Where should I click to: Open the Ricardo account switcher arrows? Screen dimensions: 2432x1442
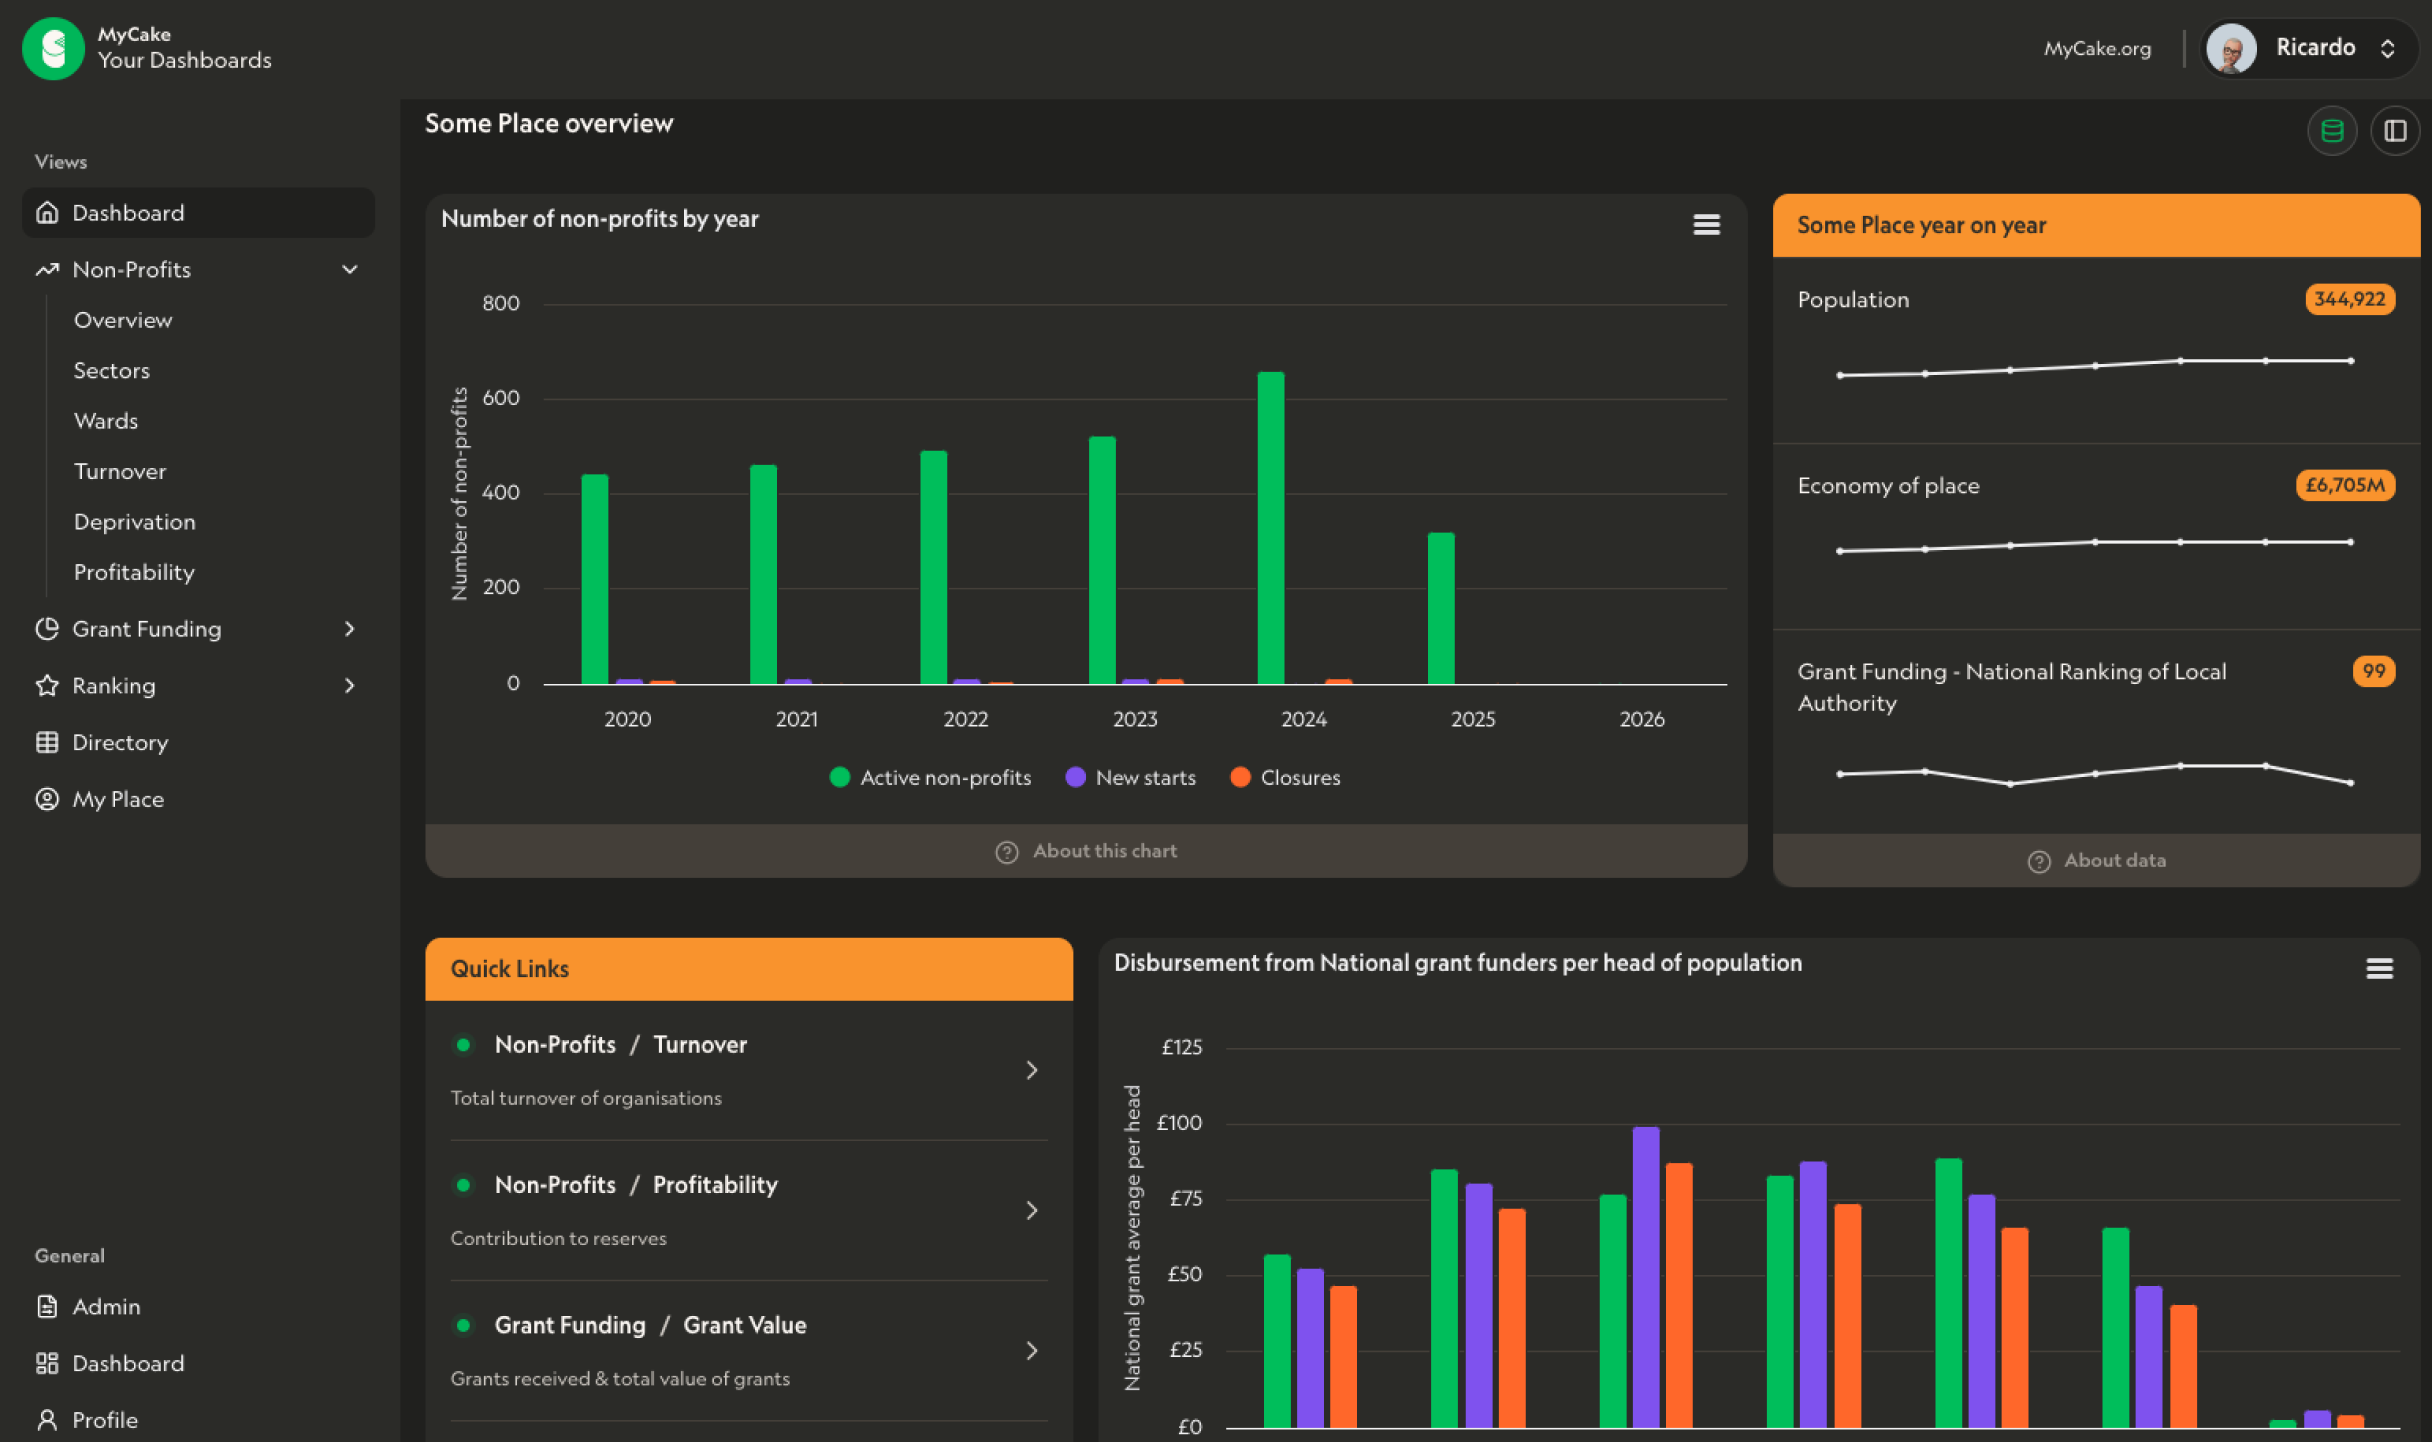click(2388, 48)
